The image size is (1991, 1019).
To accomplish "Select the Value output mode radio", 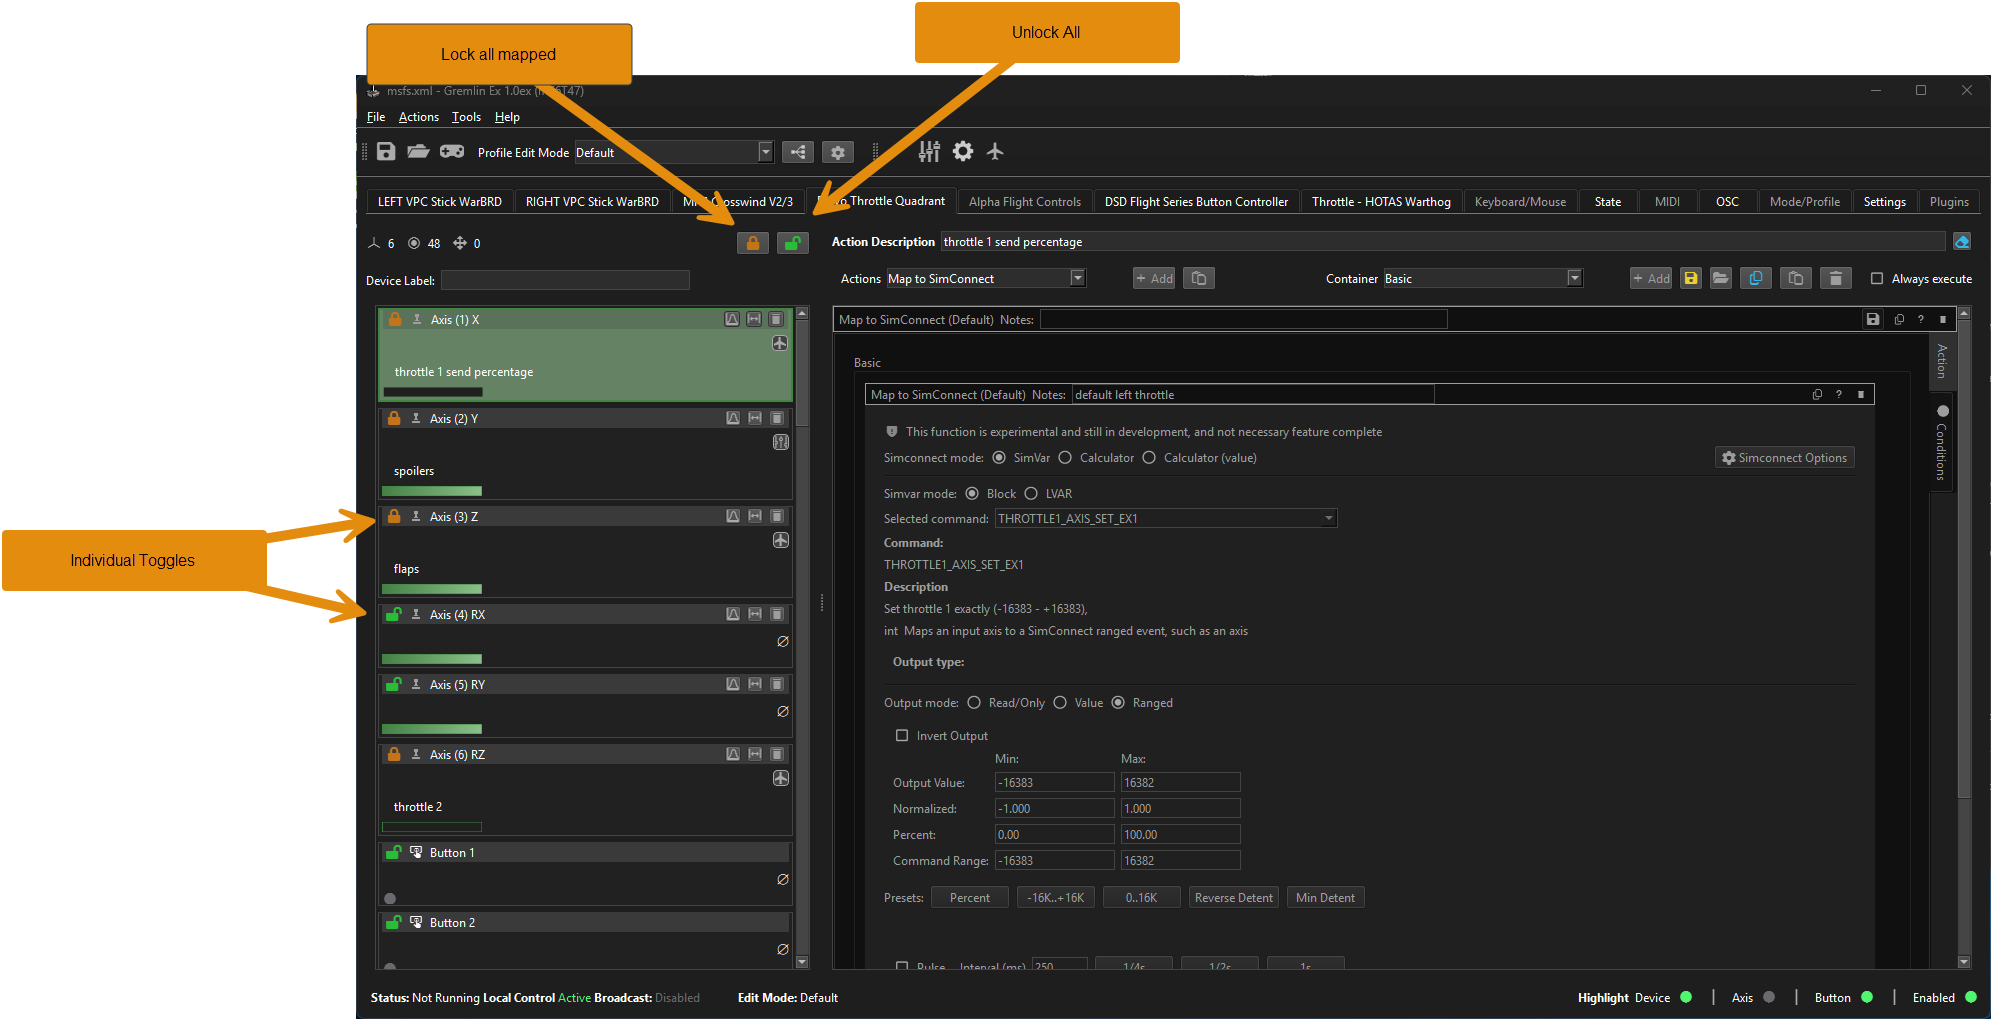I will [x=1060, y=702].
